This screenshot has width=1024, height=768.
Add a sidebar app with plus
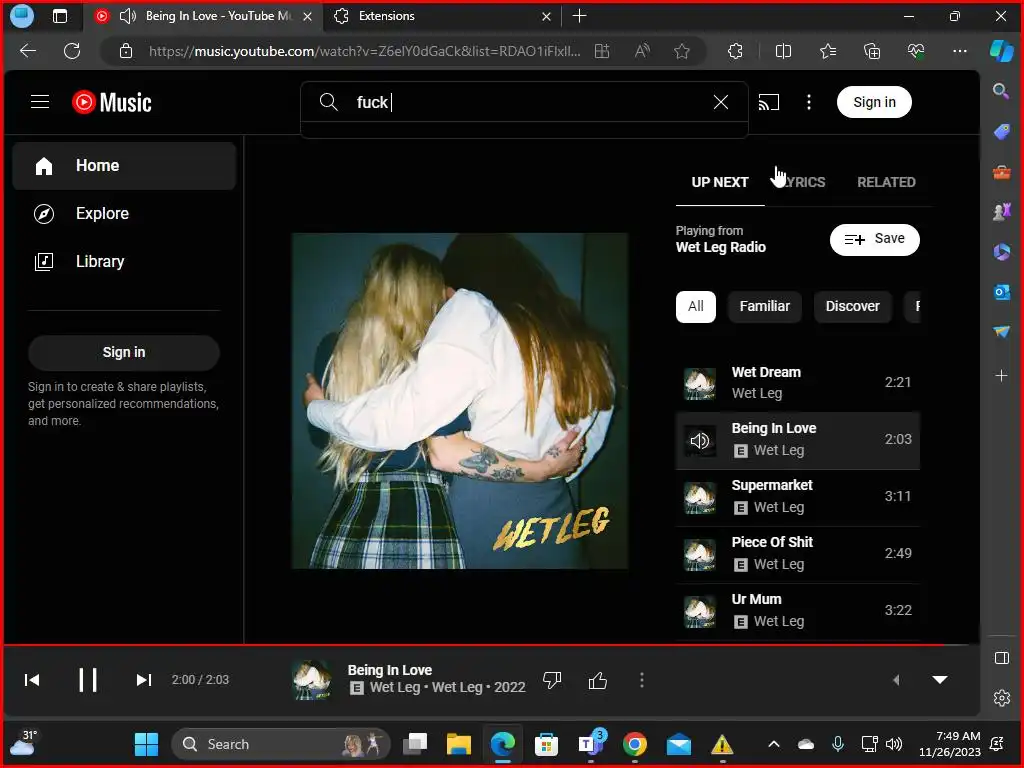pyautogui.click(x=1001, y=376)
